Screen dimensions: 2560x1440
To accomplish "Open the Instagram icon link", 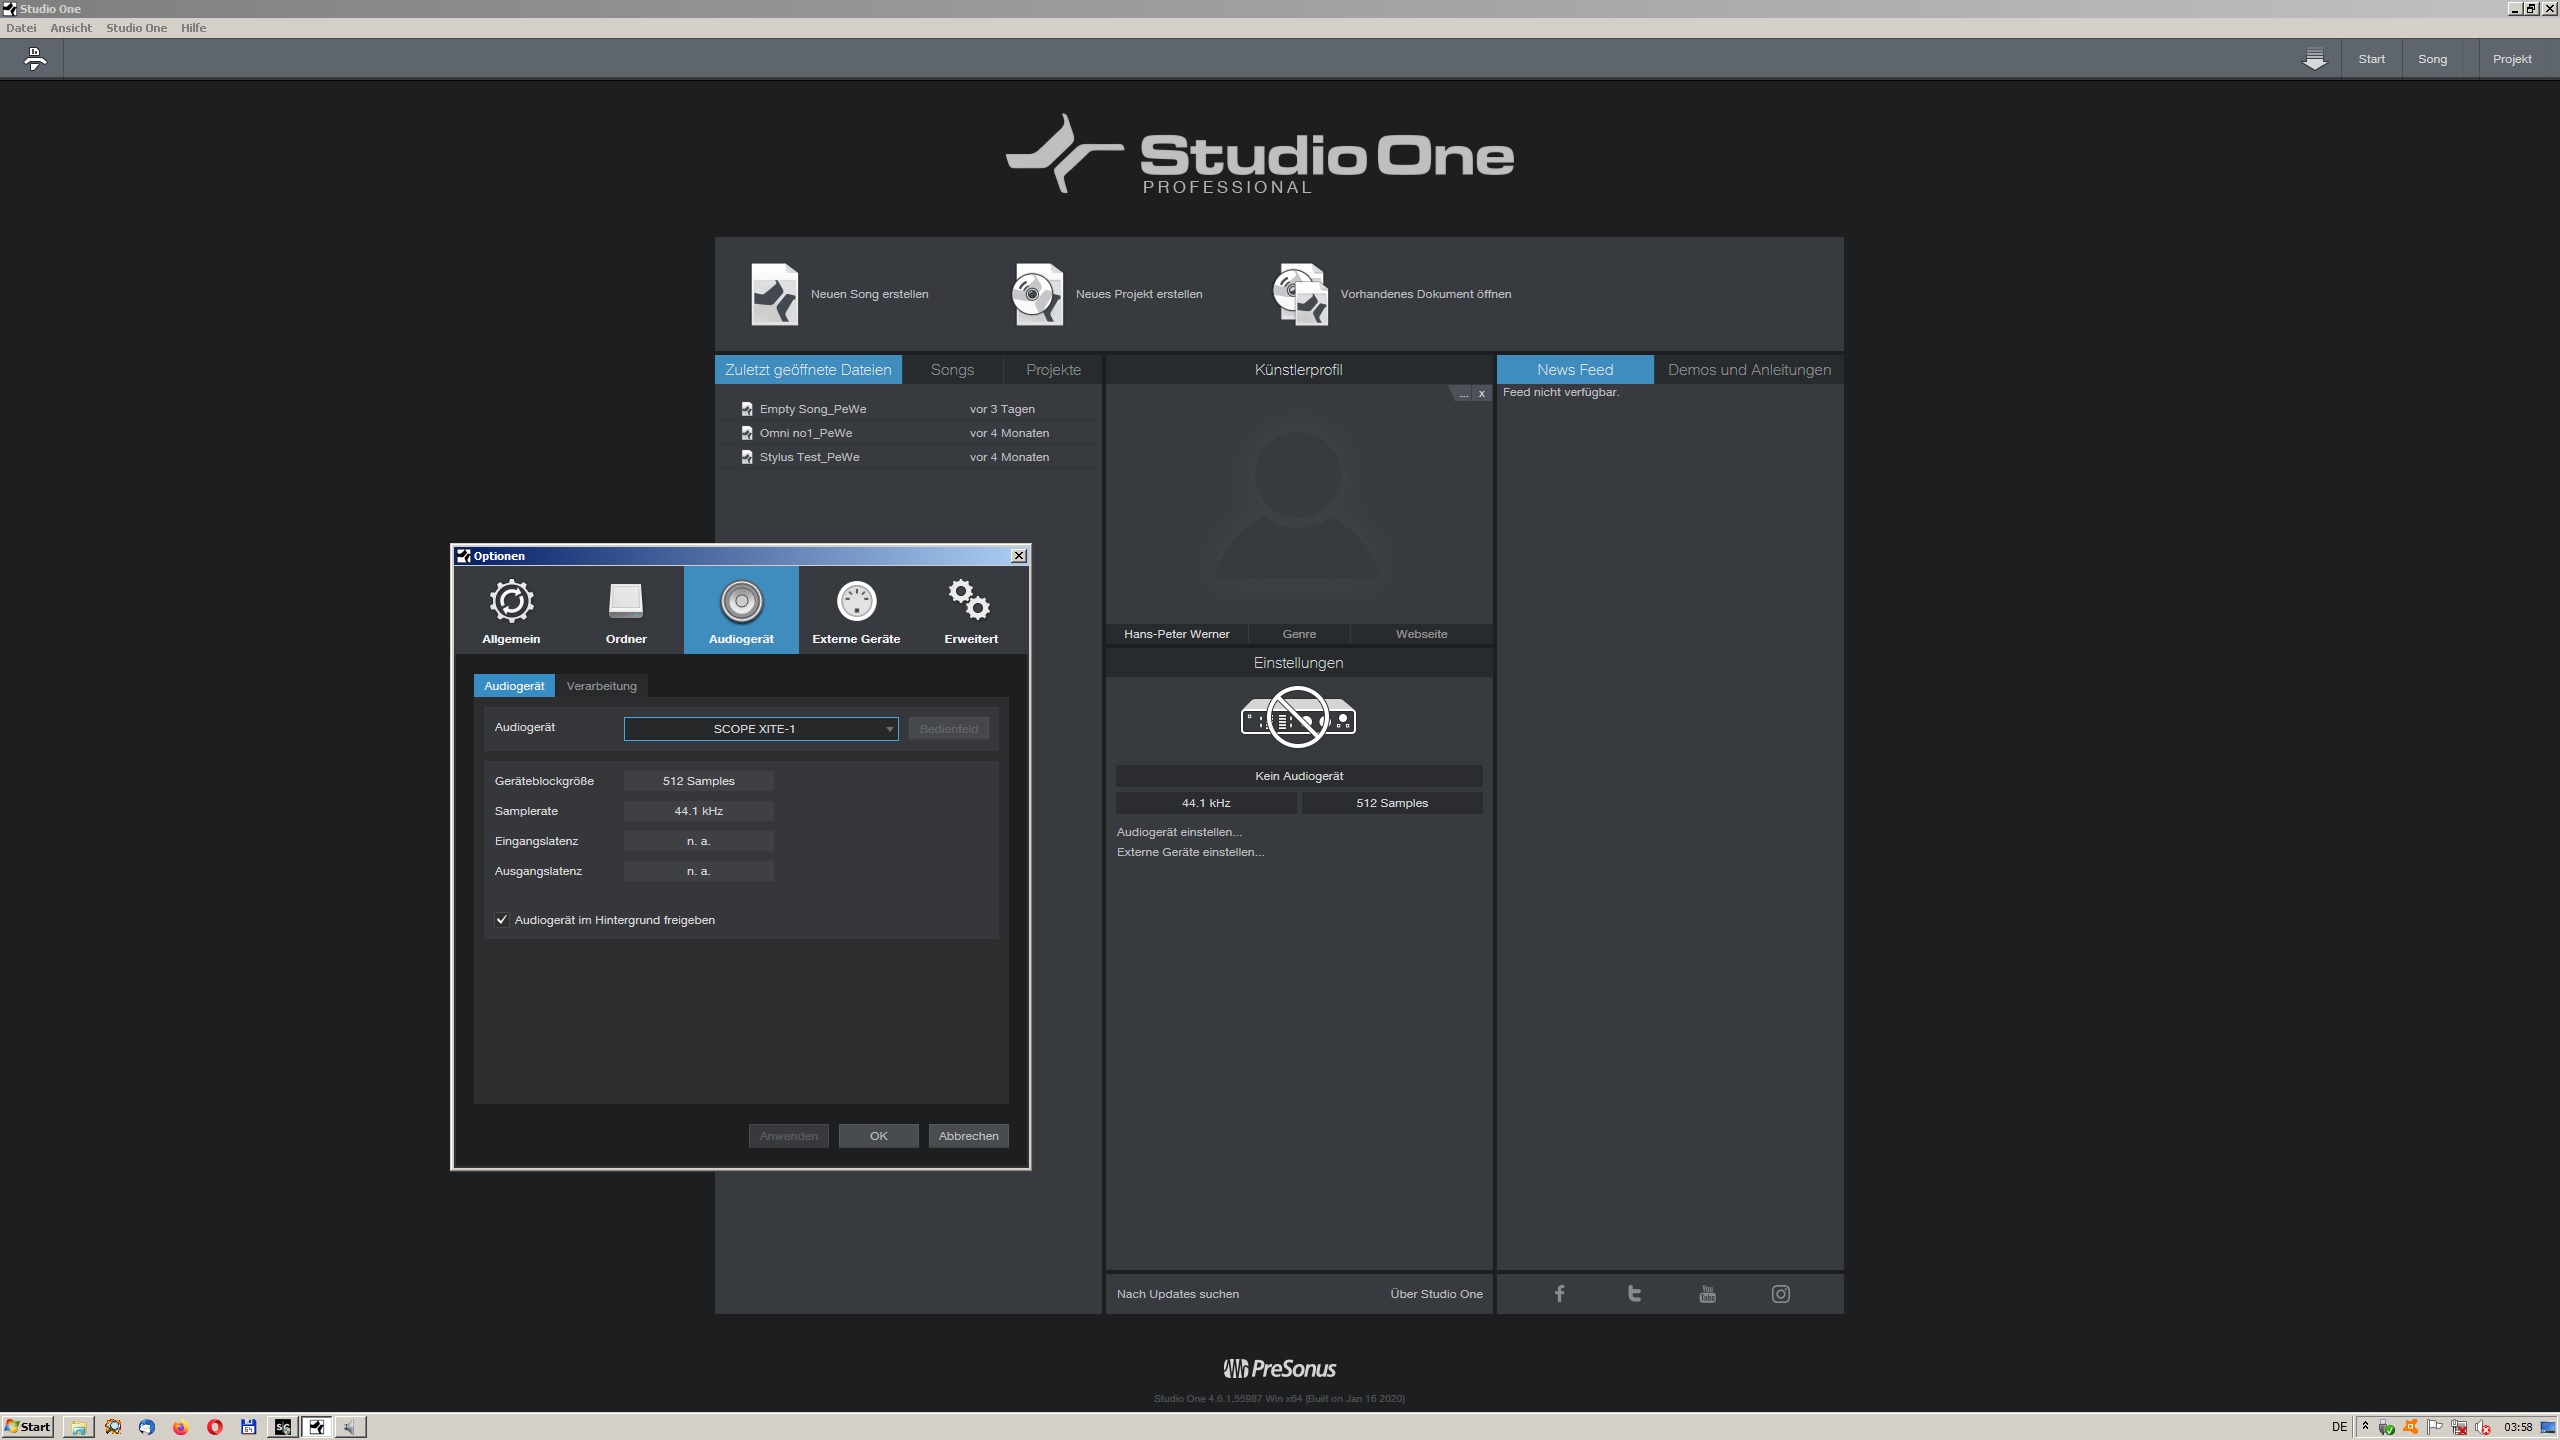I will [1780, 1294].
